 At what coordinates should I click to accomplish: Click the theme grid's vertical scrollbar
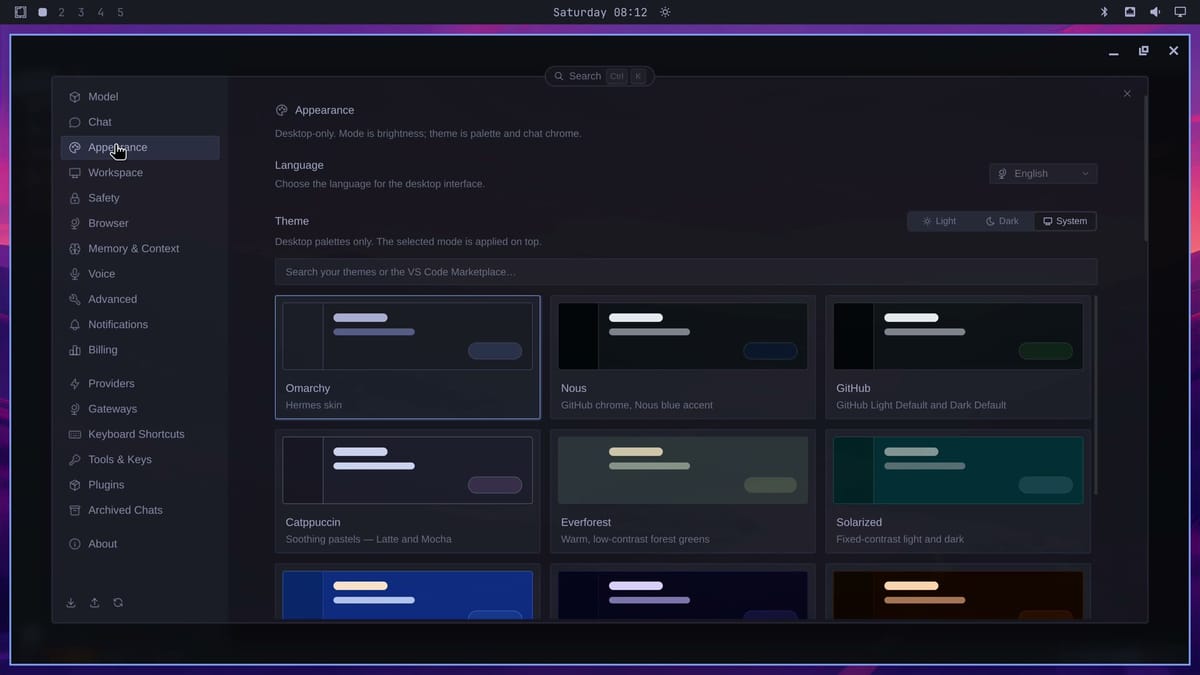coord(1096,395)
